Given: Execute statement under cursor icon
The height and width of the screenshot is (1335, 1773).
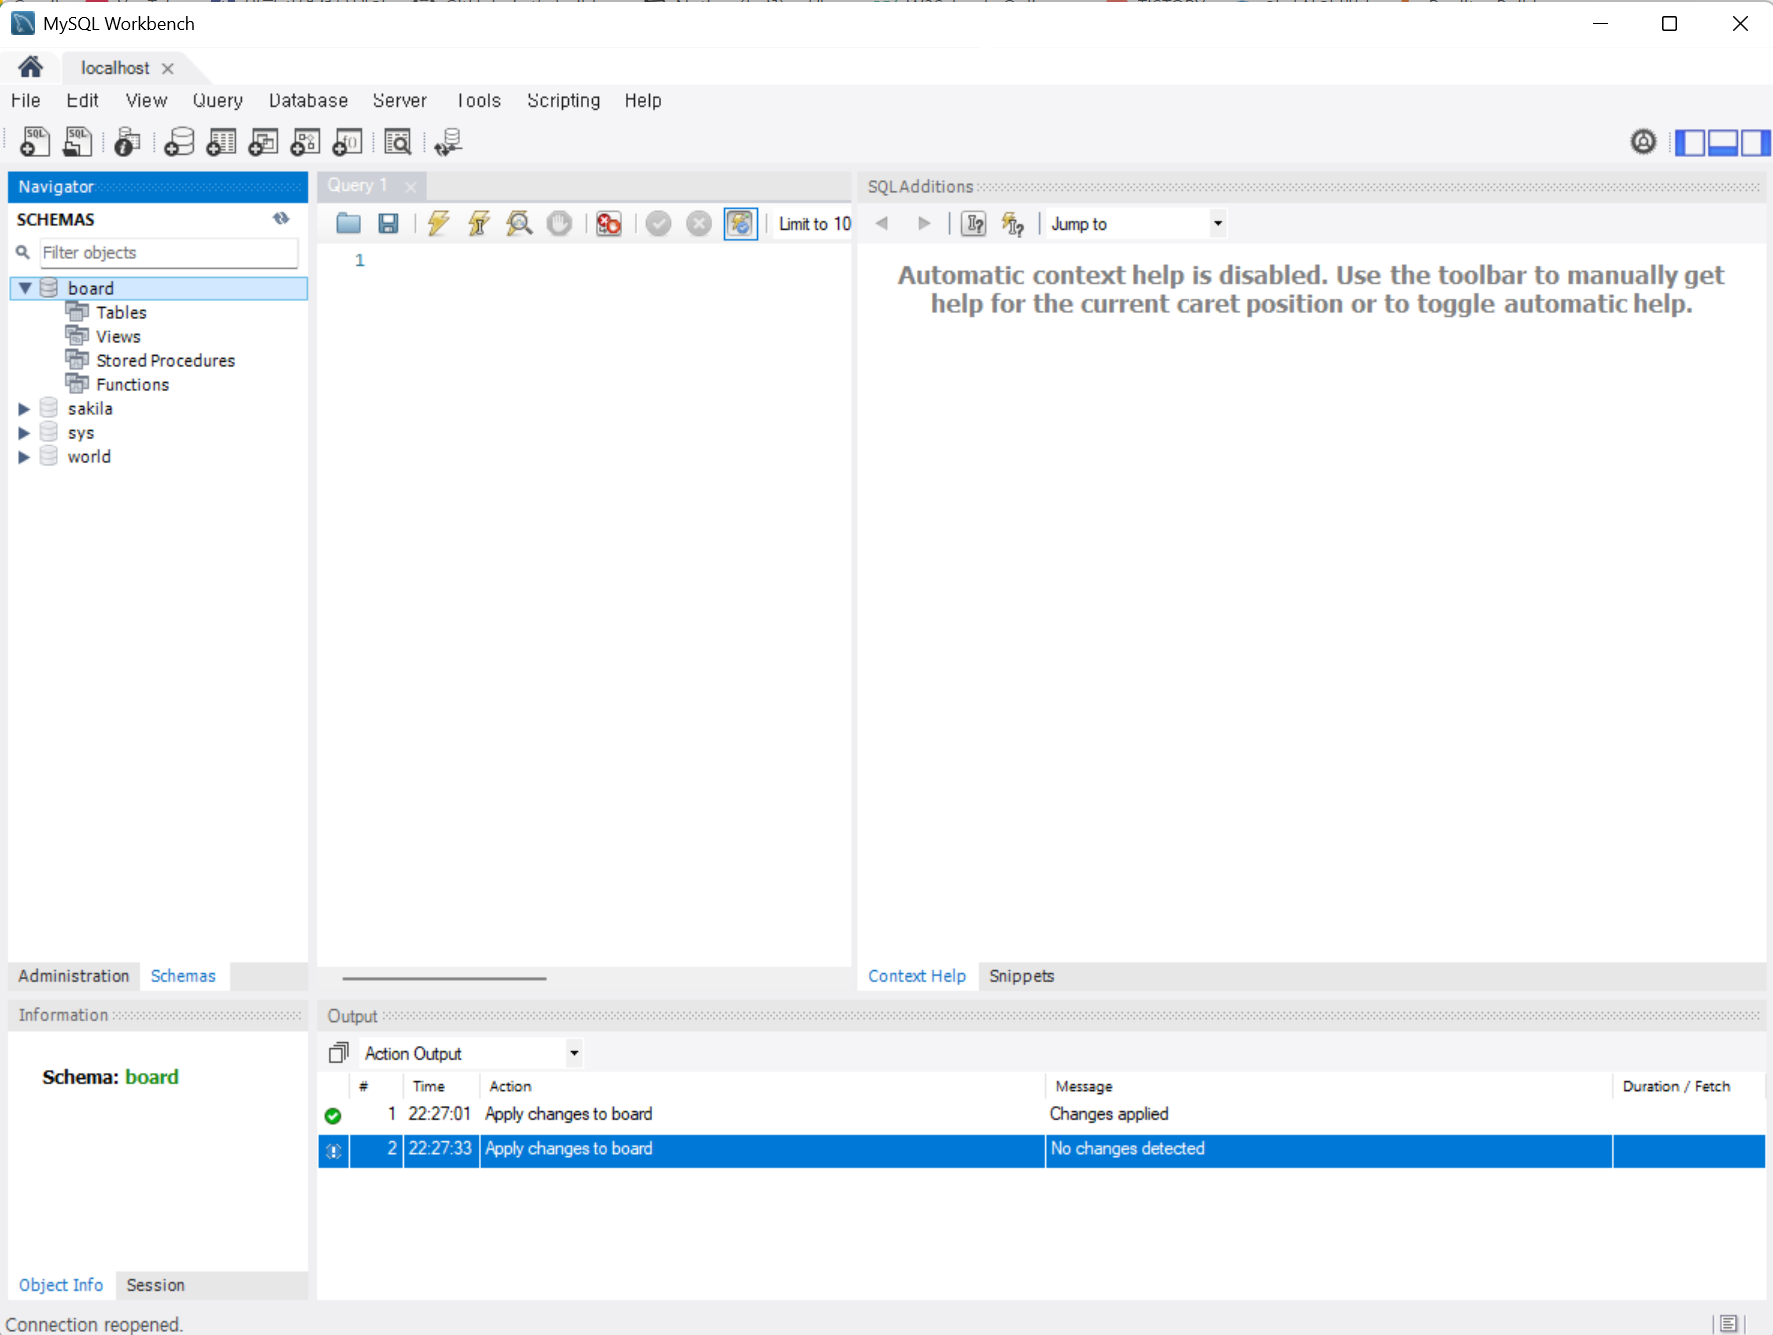Looking at the screenshot, I should click(479, 223).
